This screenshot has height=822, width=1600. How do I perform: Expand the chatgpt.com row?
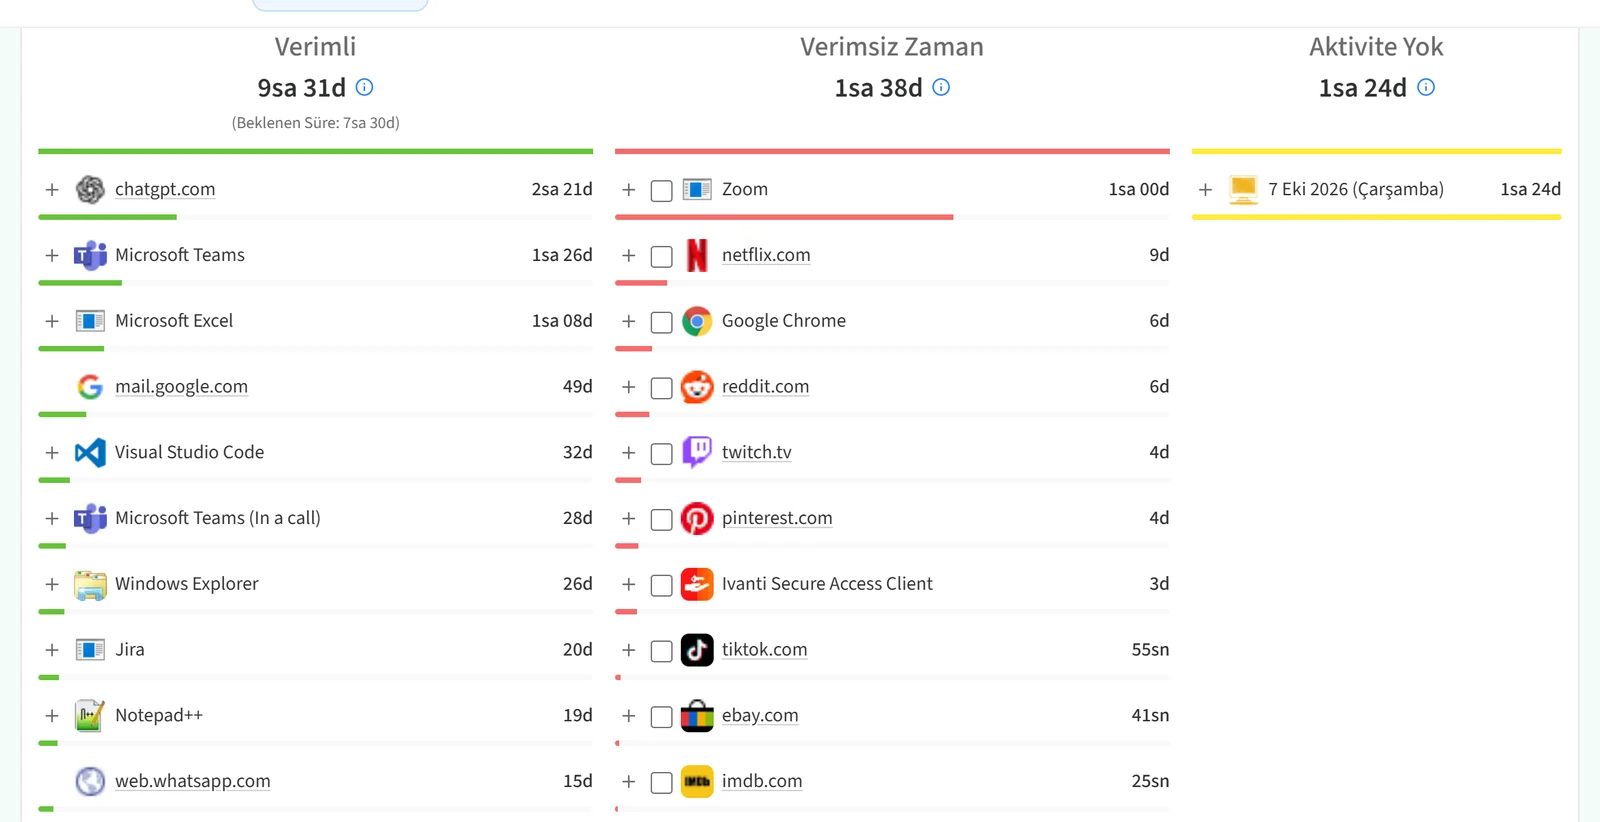(x=52, y=190)
